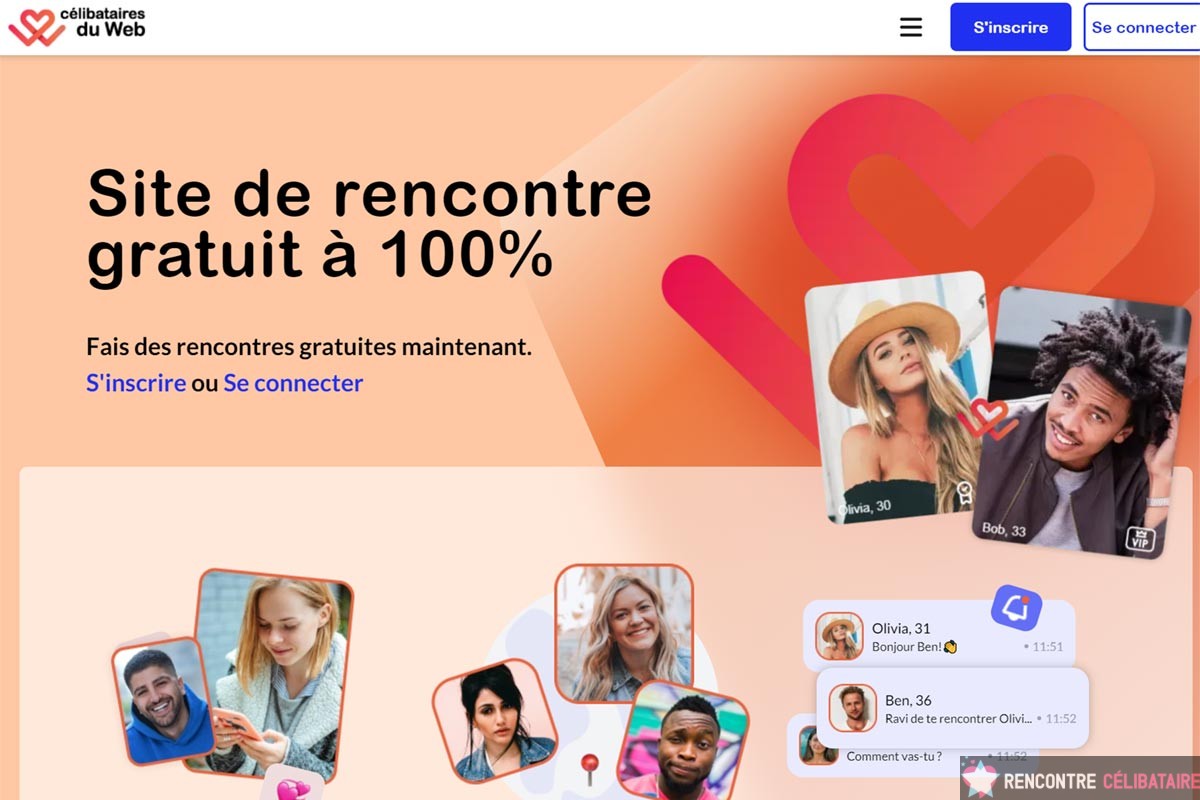Follow the Se connecter text link below headline
The height and width of the screenshot is (800, 1200).
[293, 383]
